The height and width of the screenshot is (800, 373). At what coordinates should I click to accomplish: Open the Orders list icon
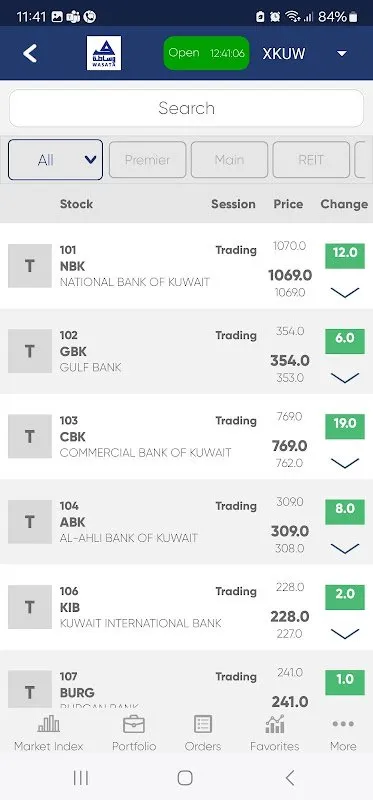pyautogui.click(x=203, y=723)
